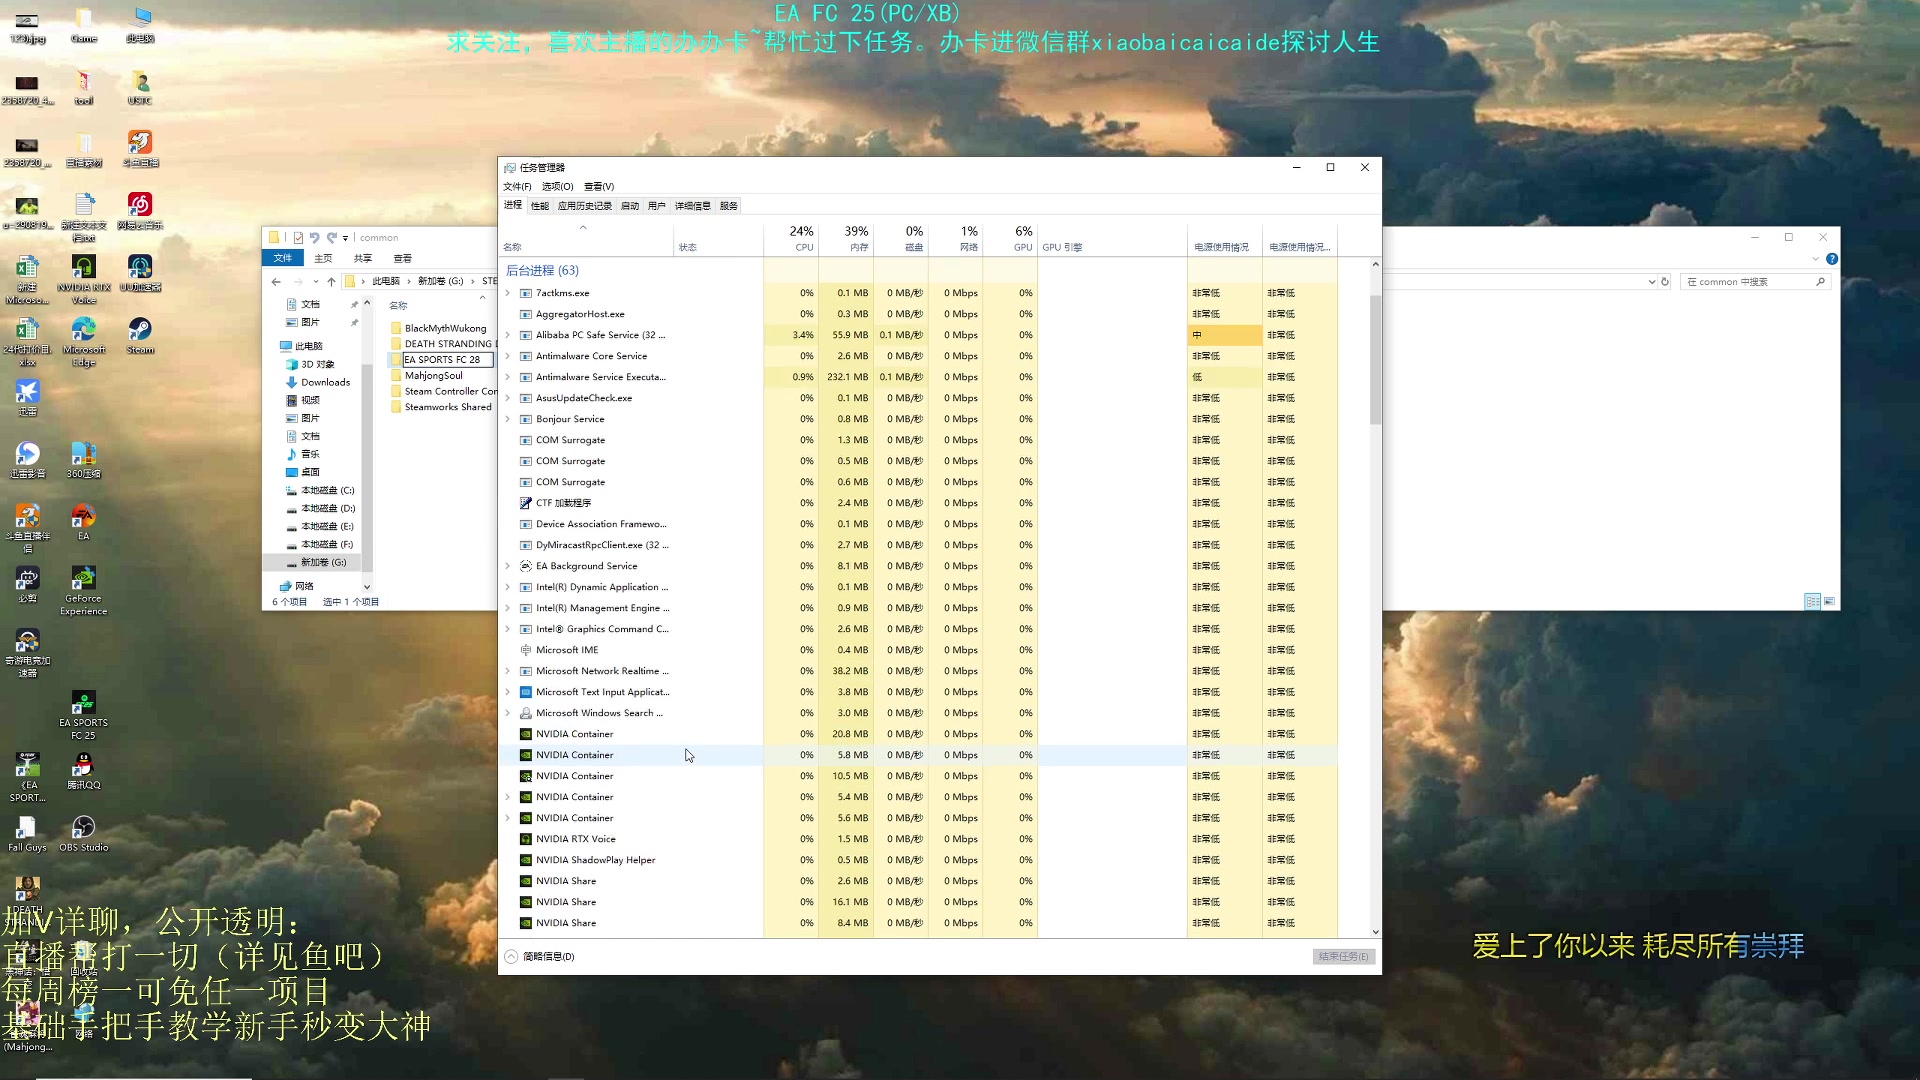Select the 360压缩 desktop icon
This screenshot has width=1920, height=1080.
point(84,460)
